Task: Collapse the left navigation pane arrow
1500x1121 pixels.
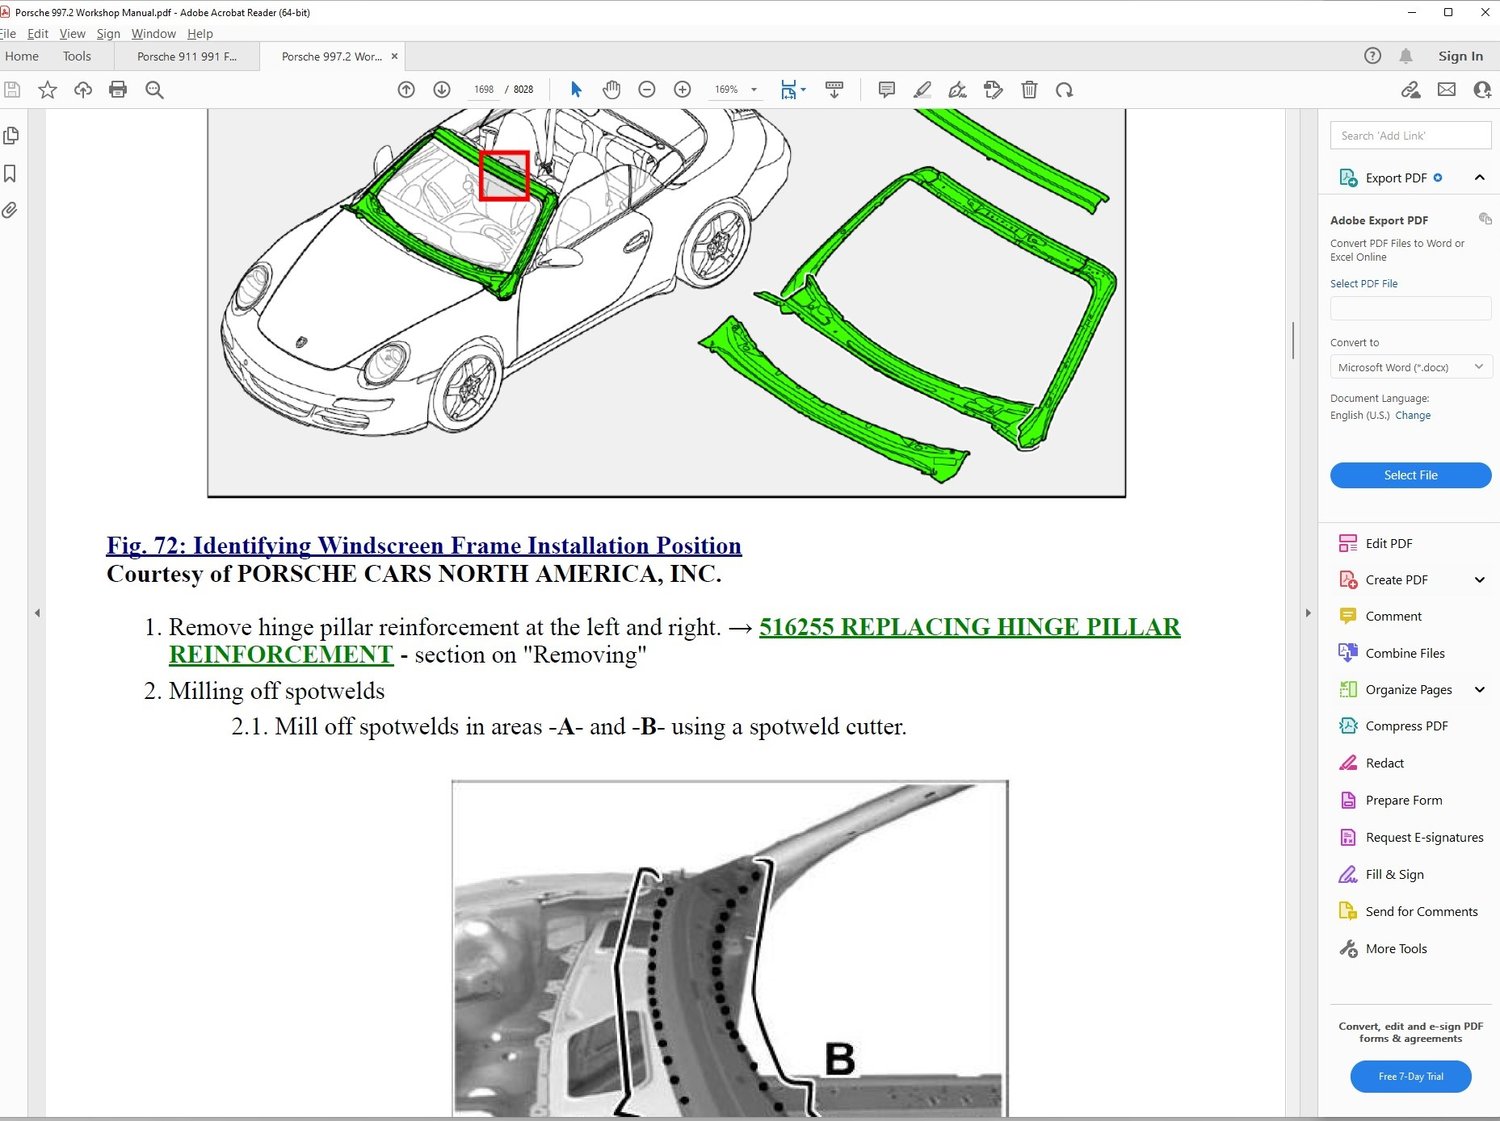Action: pos(37,613)
